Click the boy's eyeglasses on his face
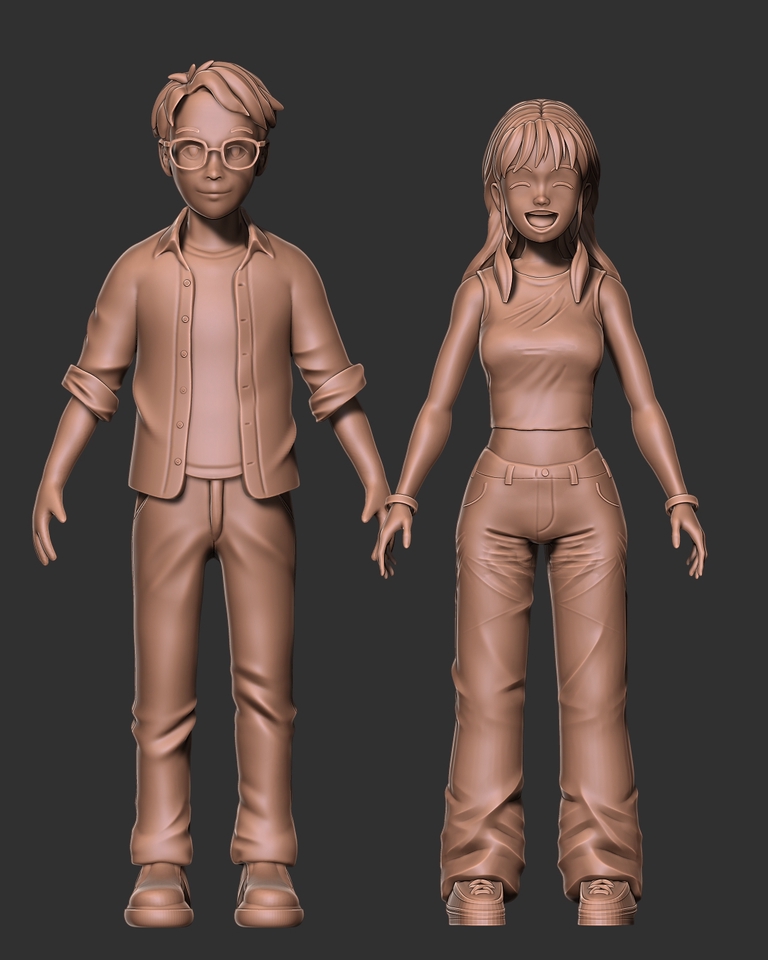This screenshot has height=960, width=768. (213, 154)
